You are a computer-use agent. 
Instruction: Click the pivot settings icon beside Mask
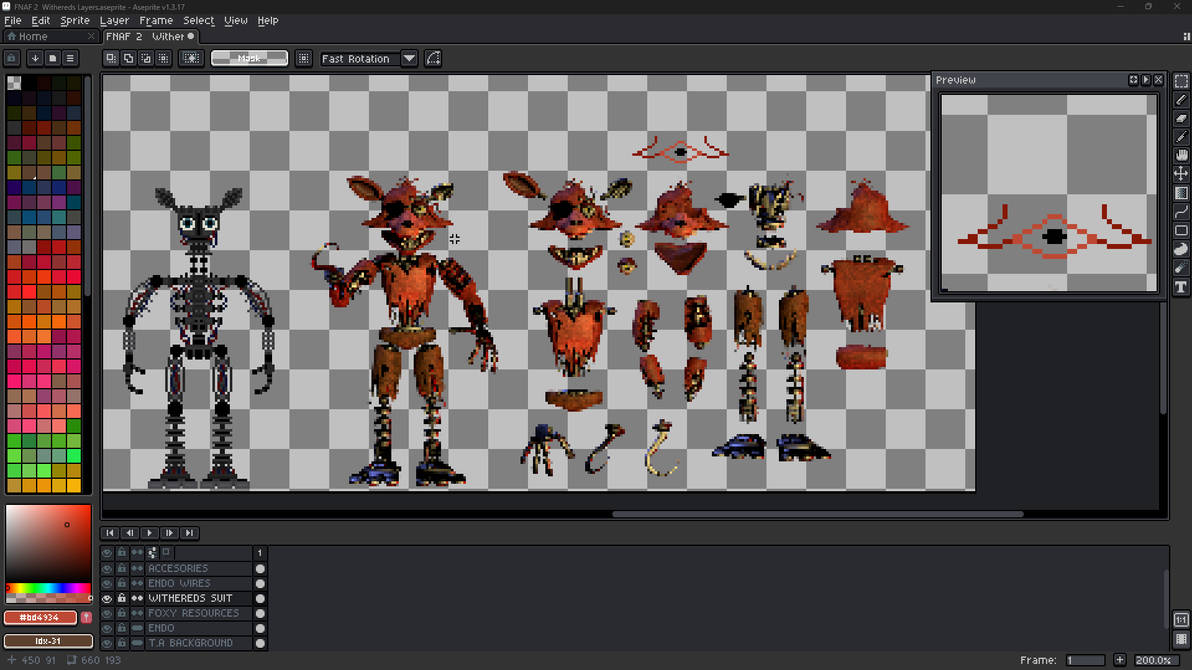point(303,58)
